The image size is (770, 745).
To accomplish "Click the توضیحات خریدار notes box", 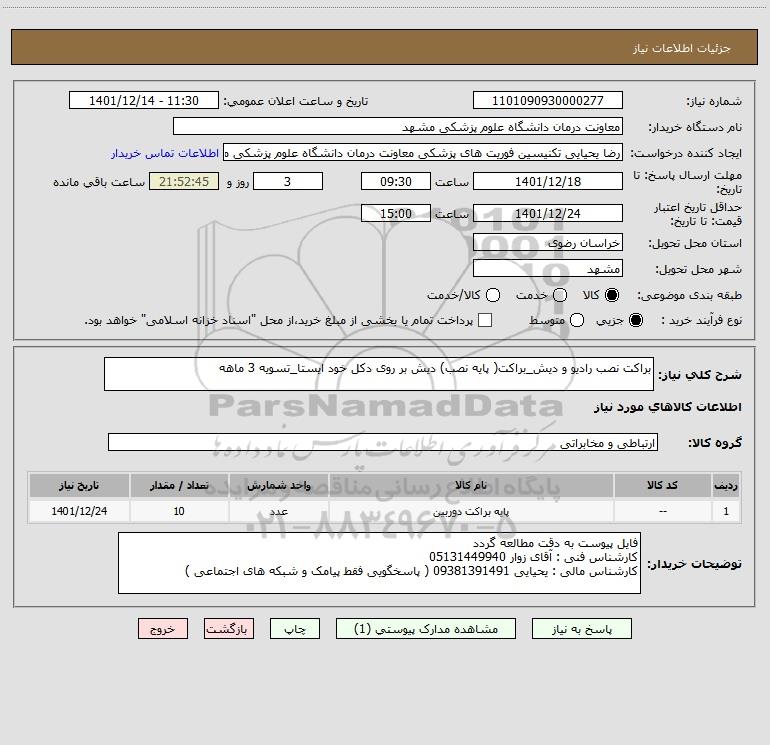I will [379, 563].
